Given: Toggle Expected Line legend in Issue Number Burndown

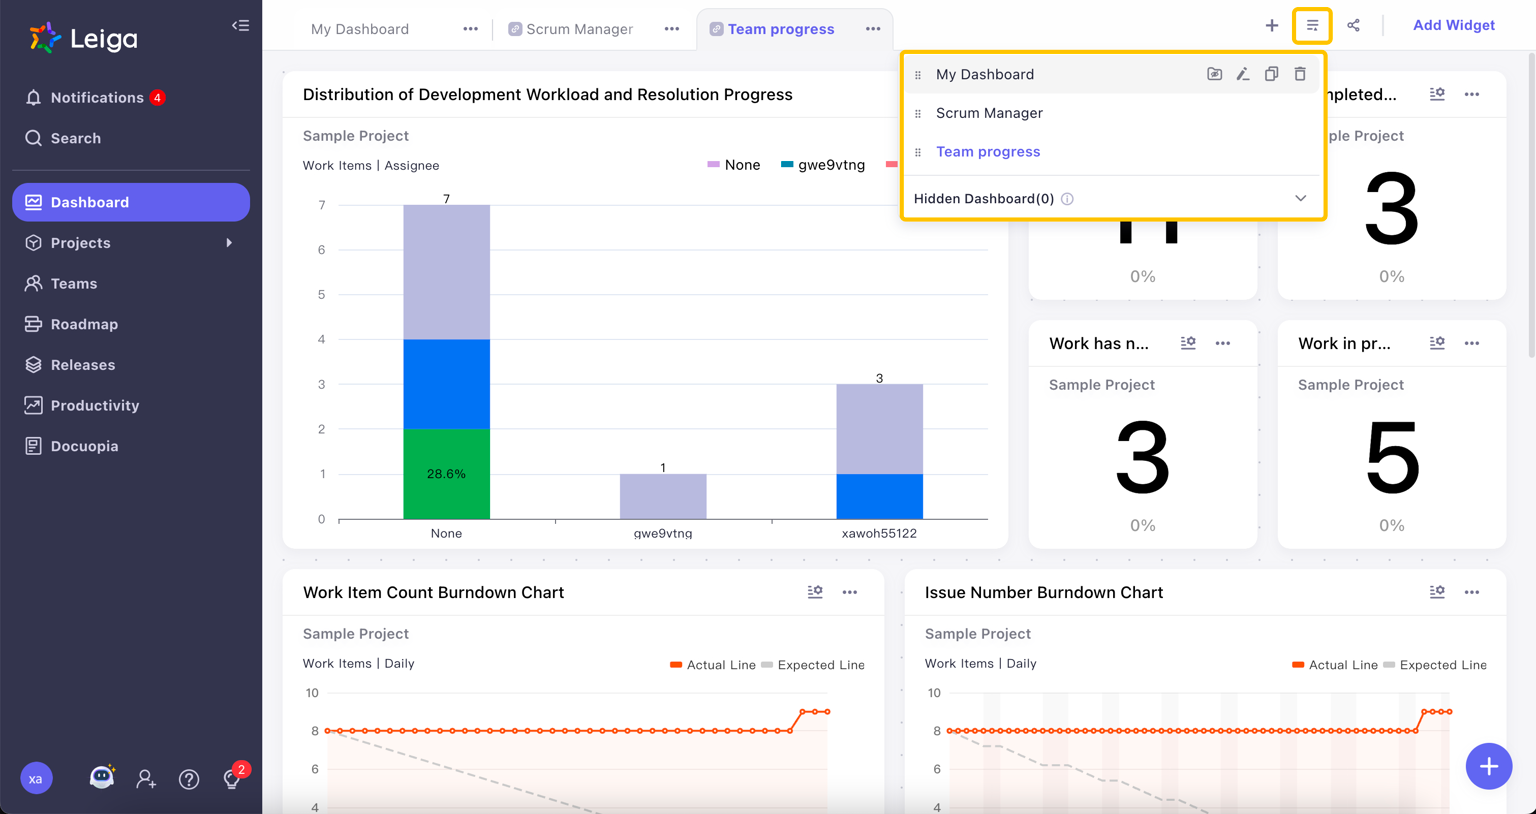Looking at the screenshot, I should tap(1434, 665).
